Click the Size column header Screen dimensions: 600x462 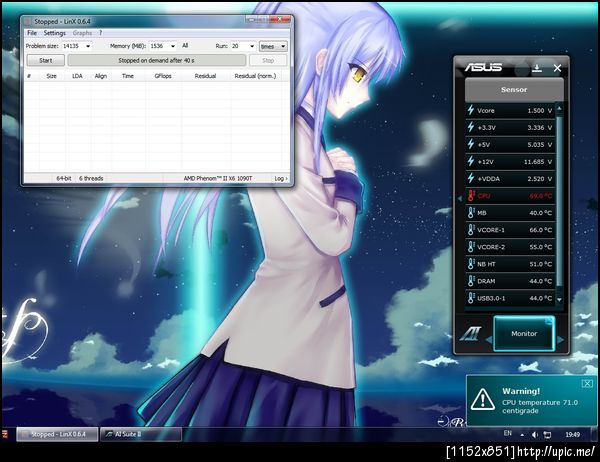point(51,76)
